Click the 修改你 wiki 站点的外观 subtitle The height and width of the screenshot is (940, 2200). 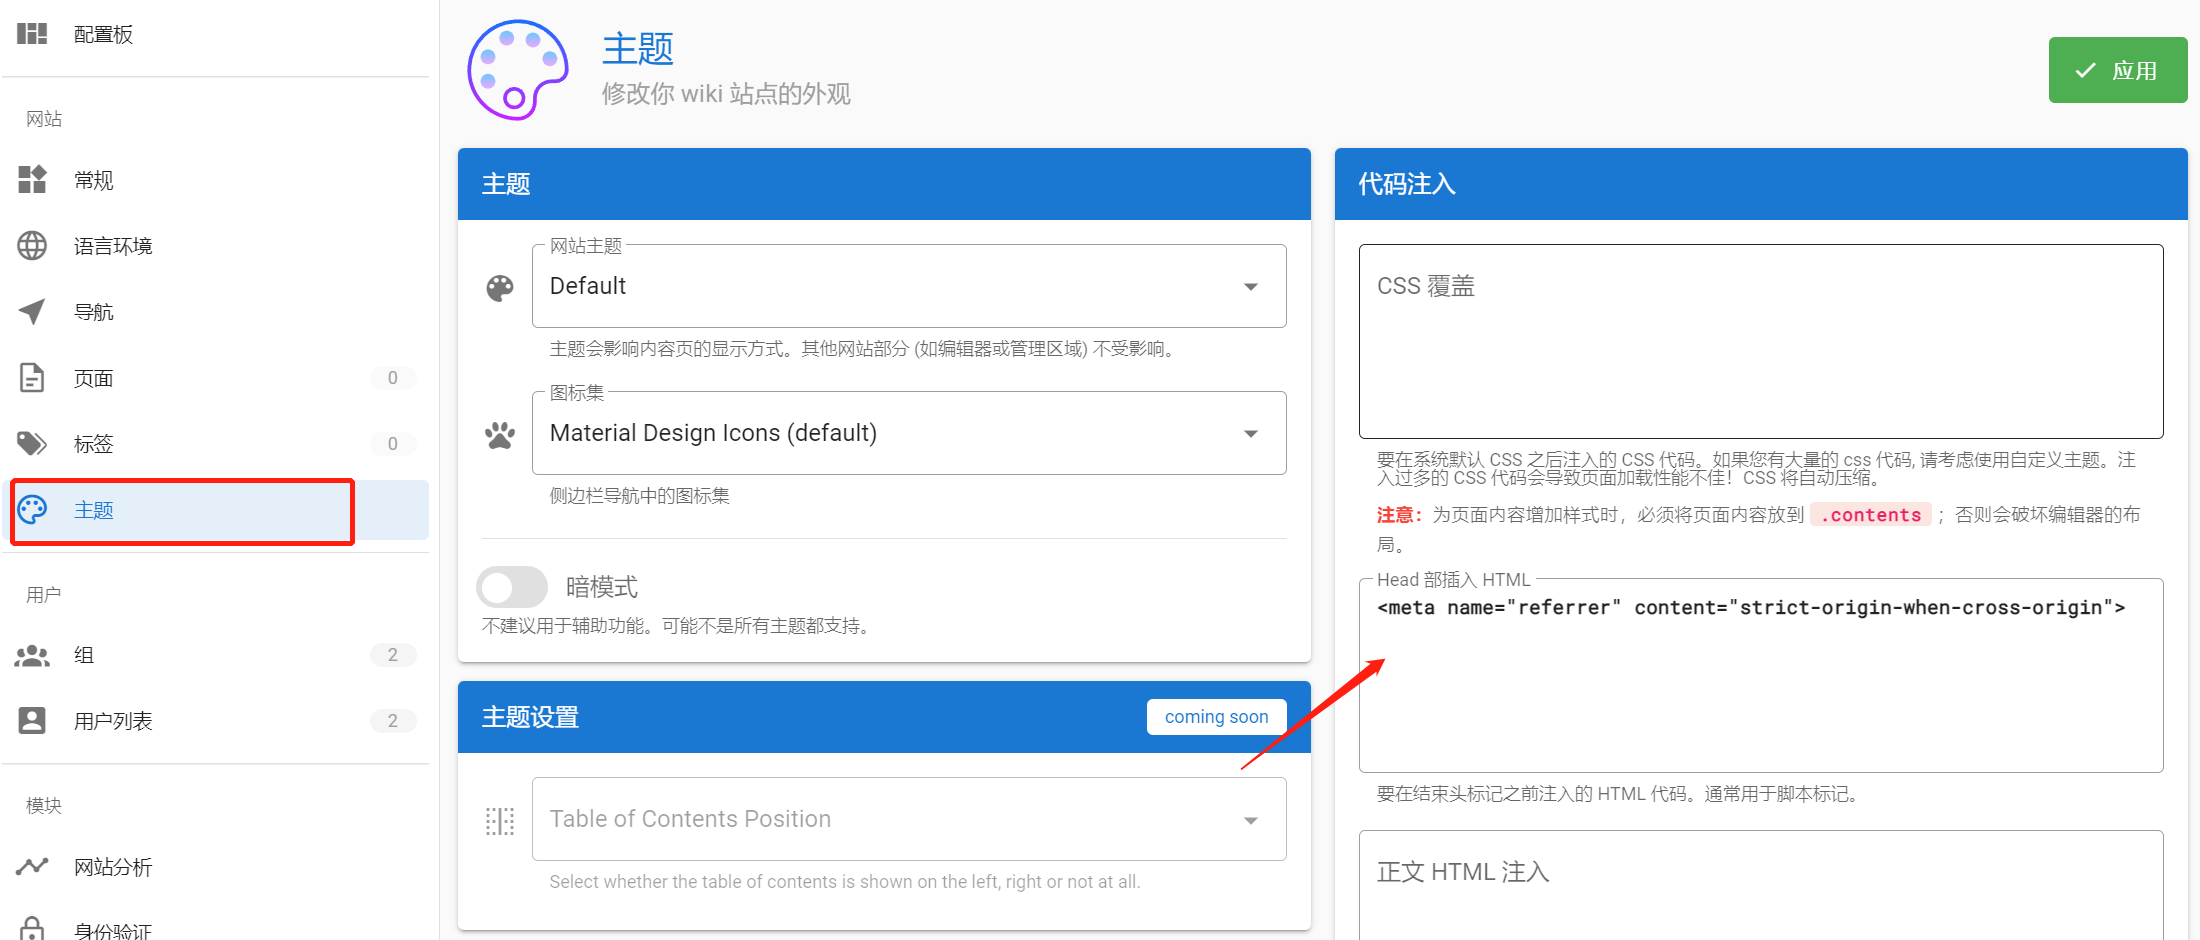click(726, 94)
